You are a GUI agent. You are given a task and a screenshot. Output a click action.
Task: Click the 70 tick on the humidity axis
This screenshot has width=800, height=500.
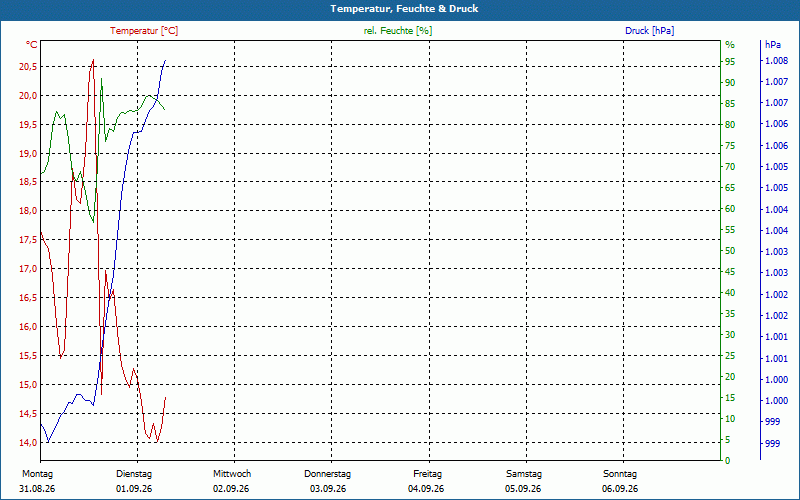tap(730, 167)
